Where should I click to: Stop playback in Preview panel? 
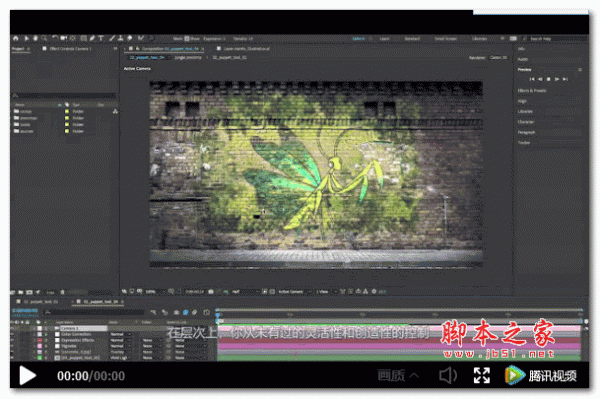click(548, 79)
